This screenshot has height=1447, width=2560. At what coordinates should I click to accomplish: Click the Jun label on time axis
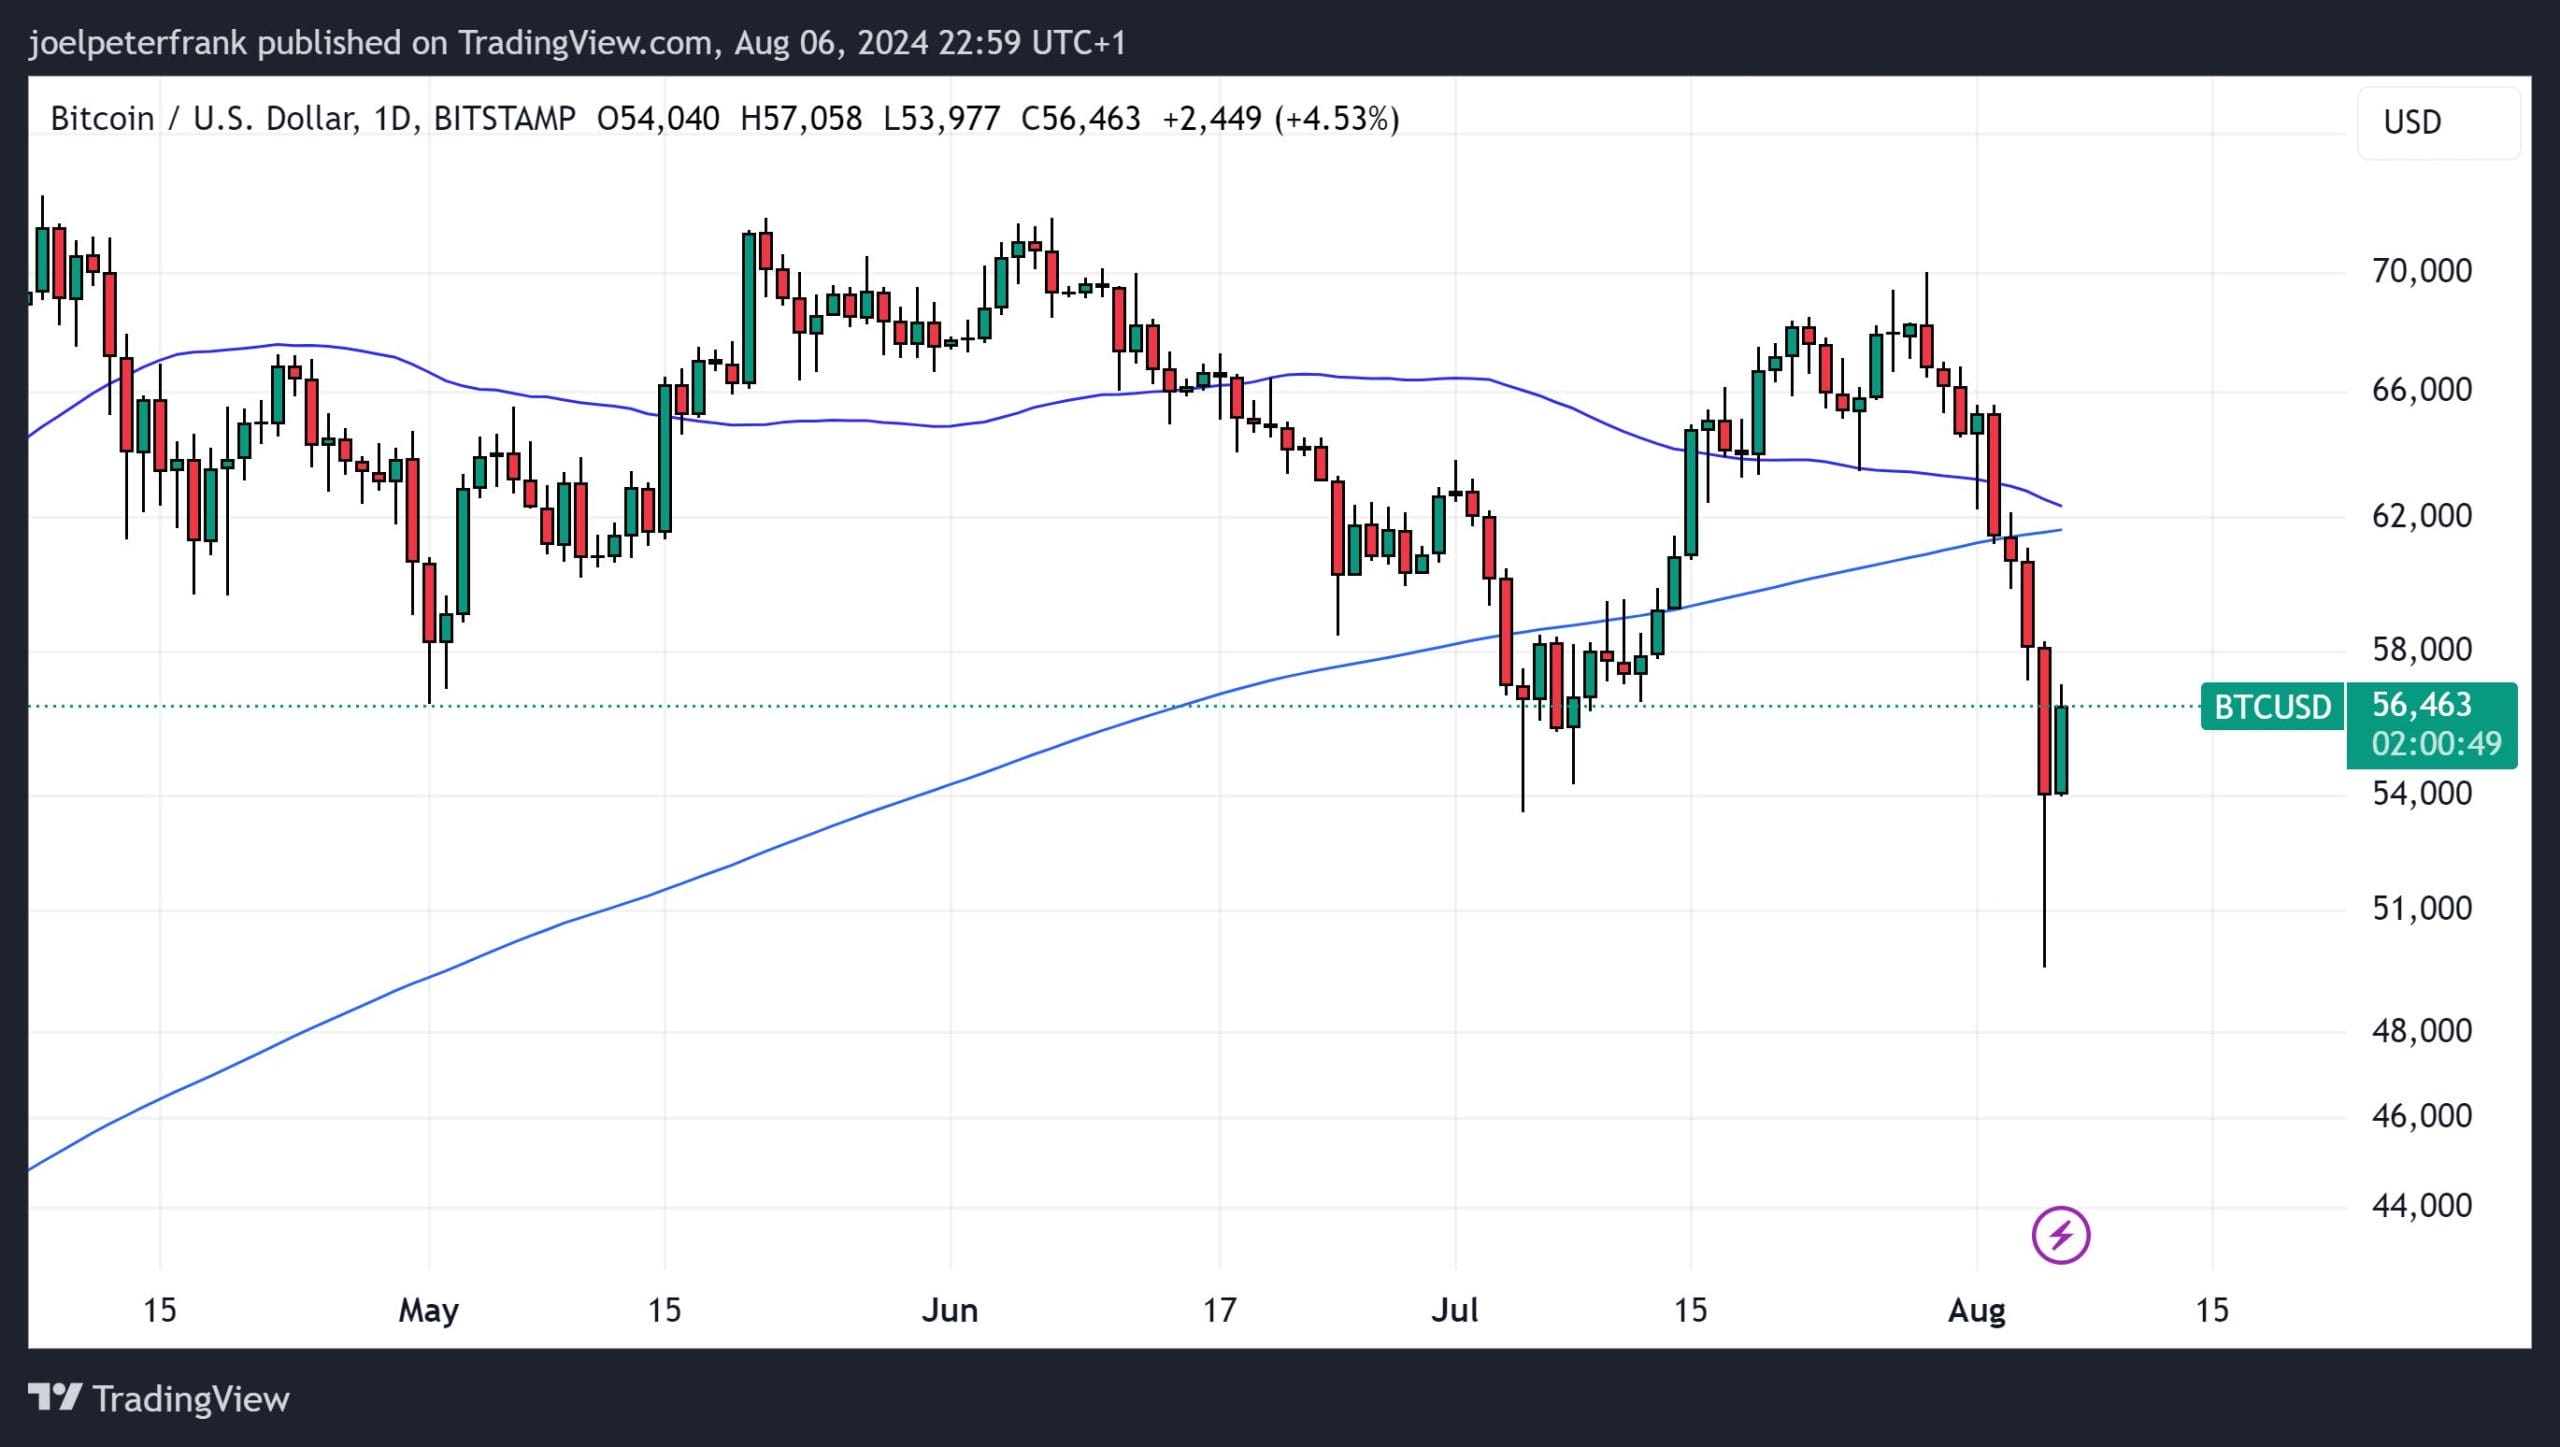pyautogui.click(x=949, y=1310)
